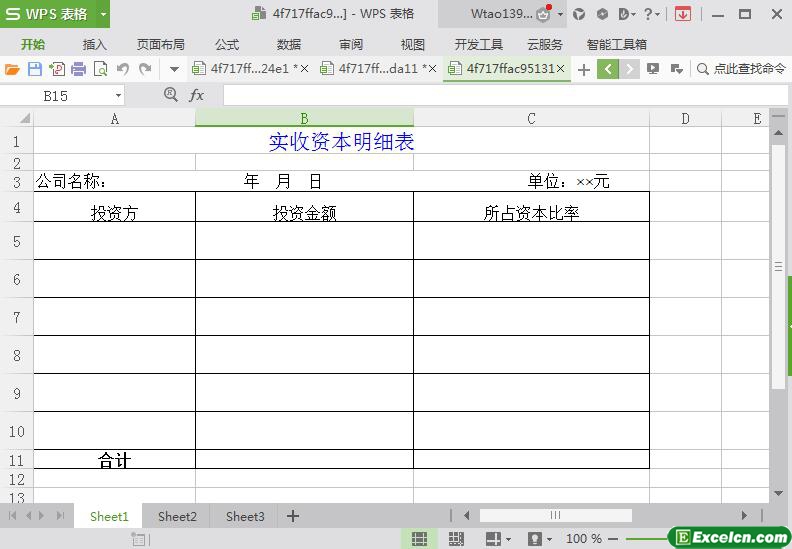The height and width of the screenshot is (549, 792).
Task: Click the Select All corner triangle
Action: [x=24, y=119]
